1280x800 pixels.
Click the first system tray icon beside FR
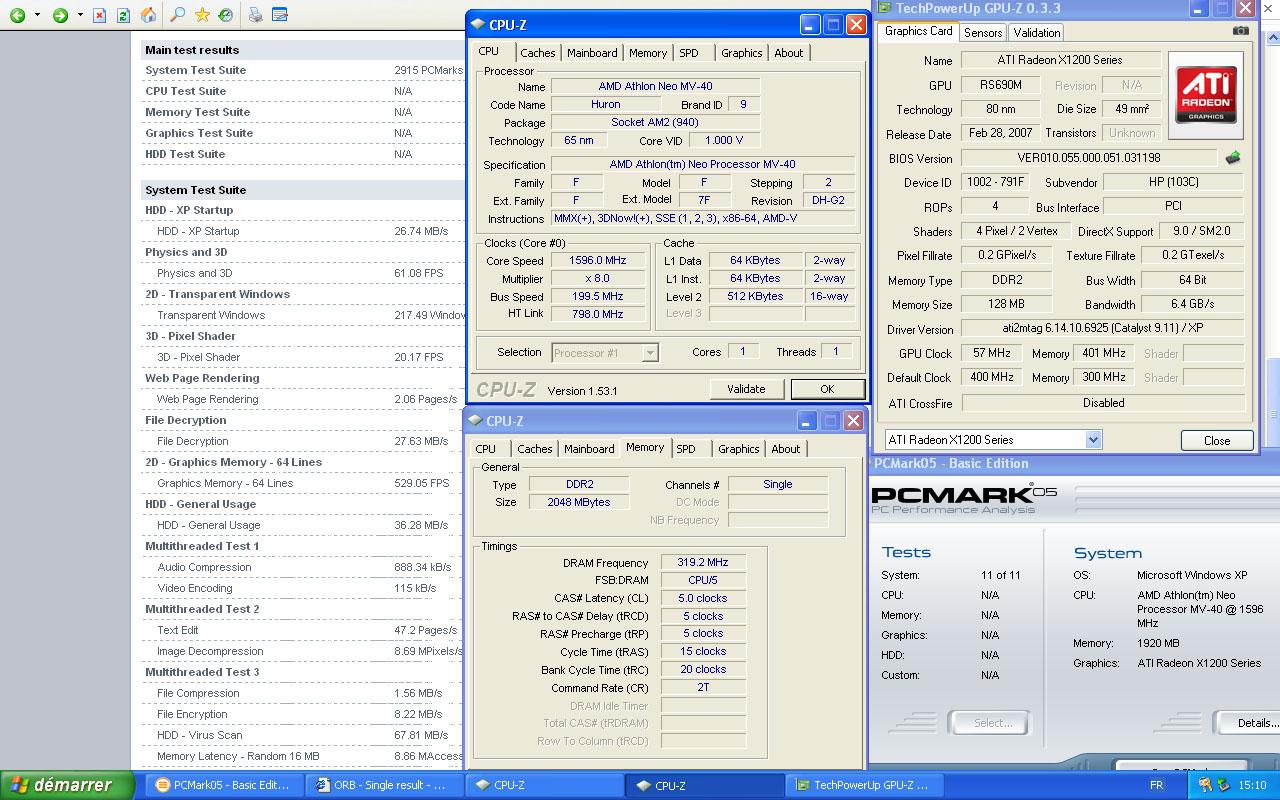[1205, 785]
